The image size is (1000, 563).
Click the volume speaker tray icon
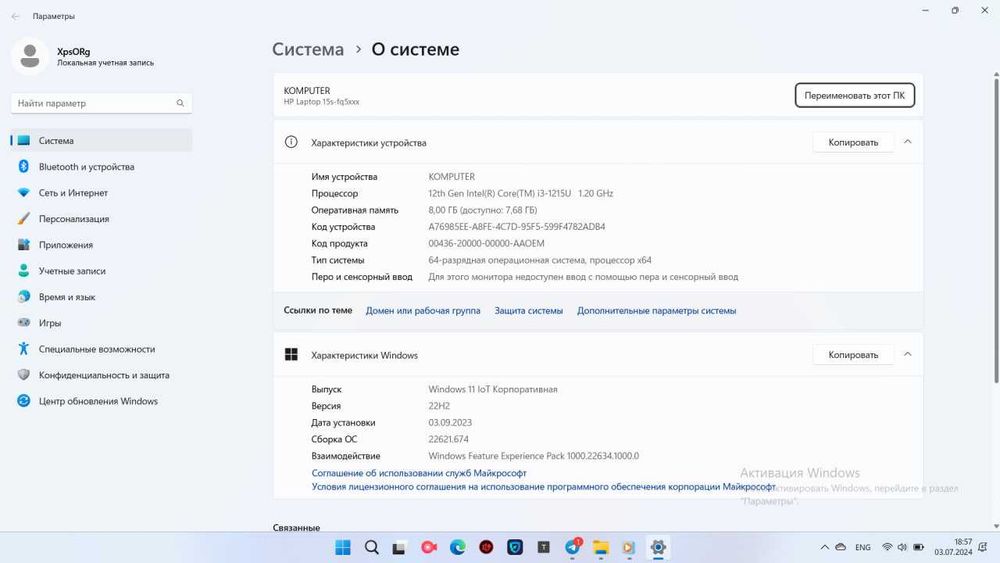(x=902, y=547)
